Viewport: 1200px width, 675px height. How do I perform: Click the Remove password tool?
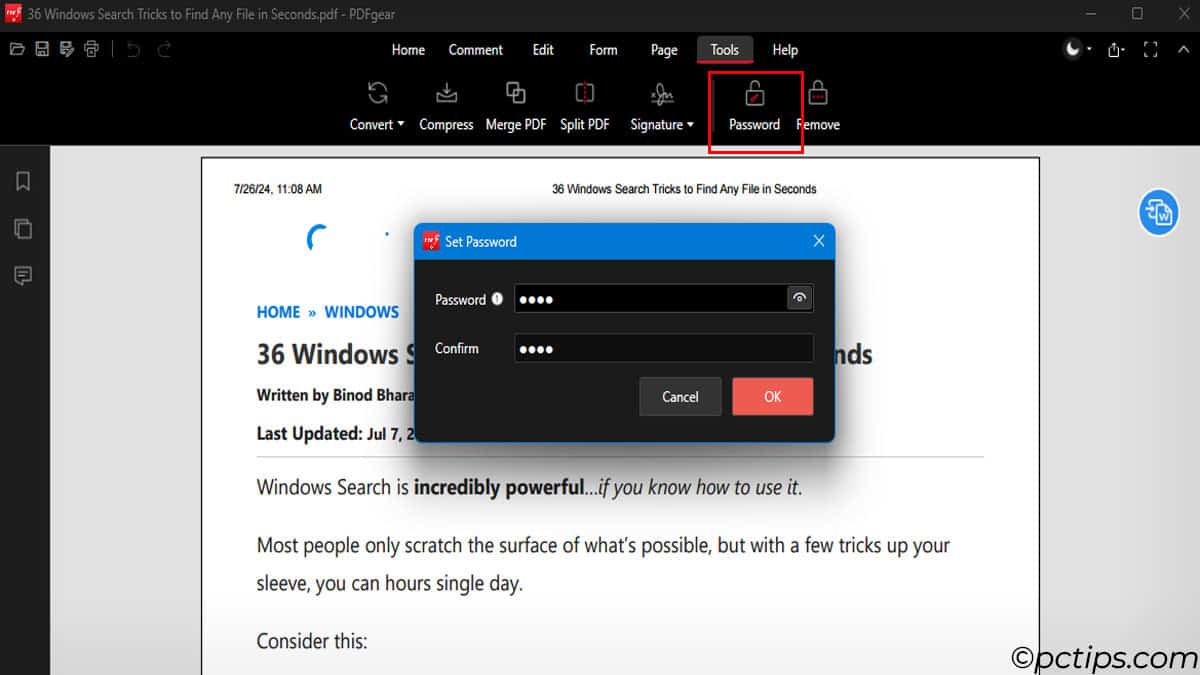click(x=818, y=106)
